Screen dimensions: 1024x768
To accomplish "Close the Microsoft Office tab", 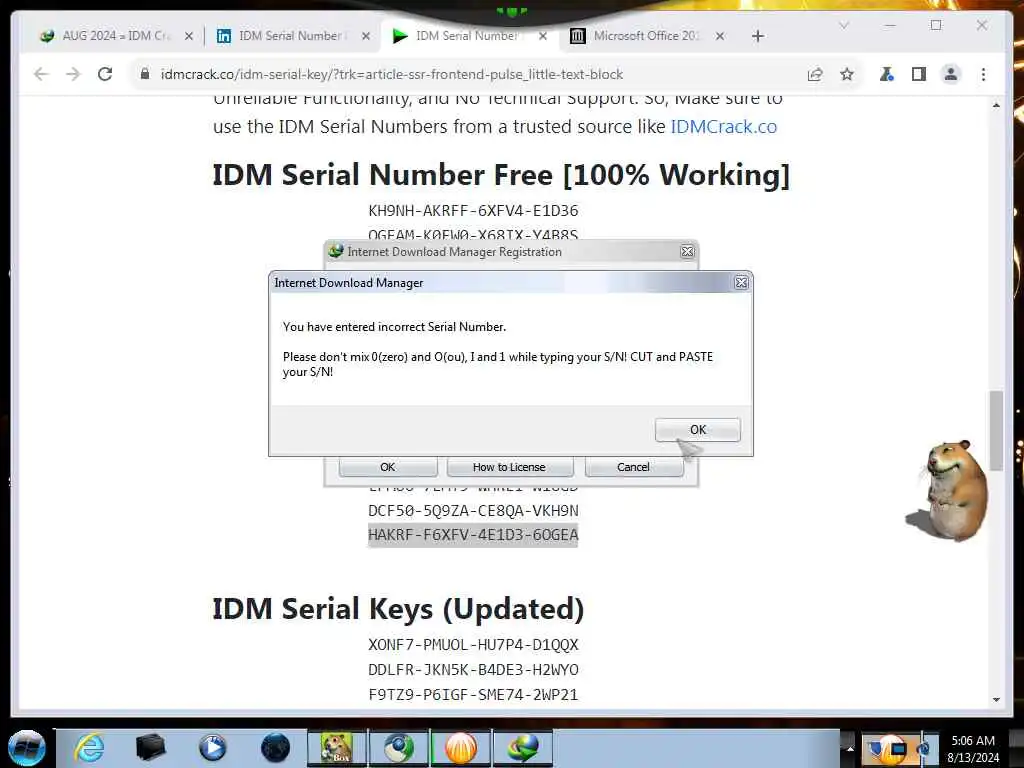I will (x=720, y=36).
